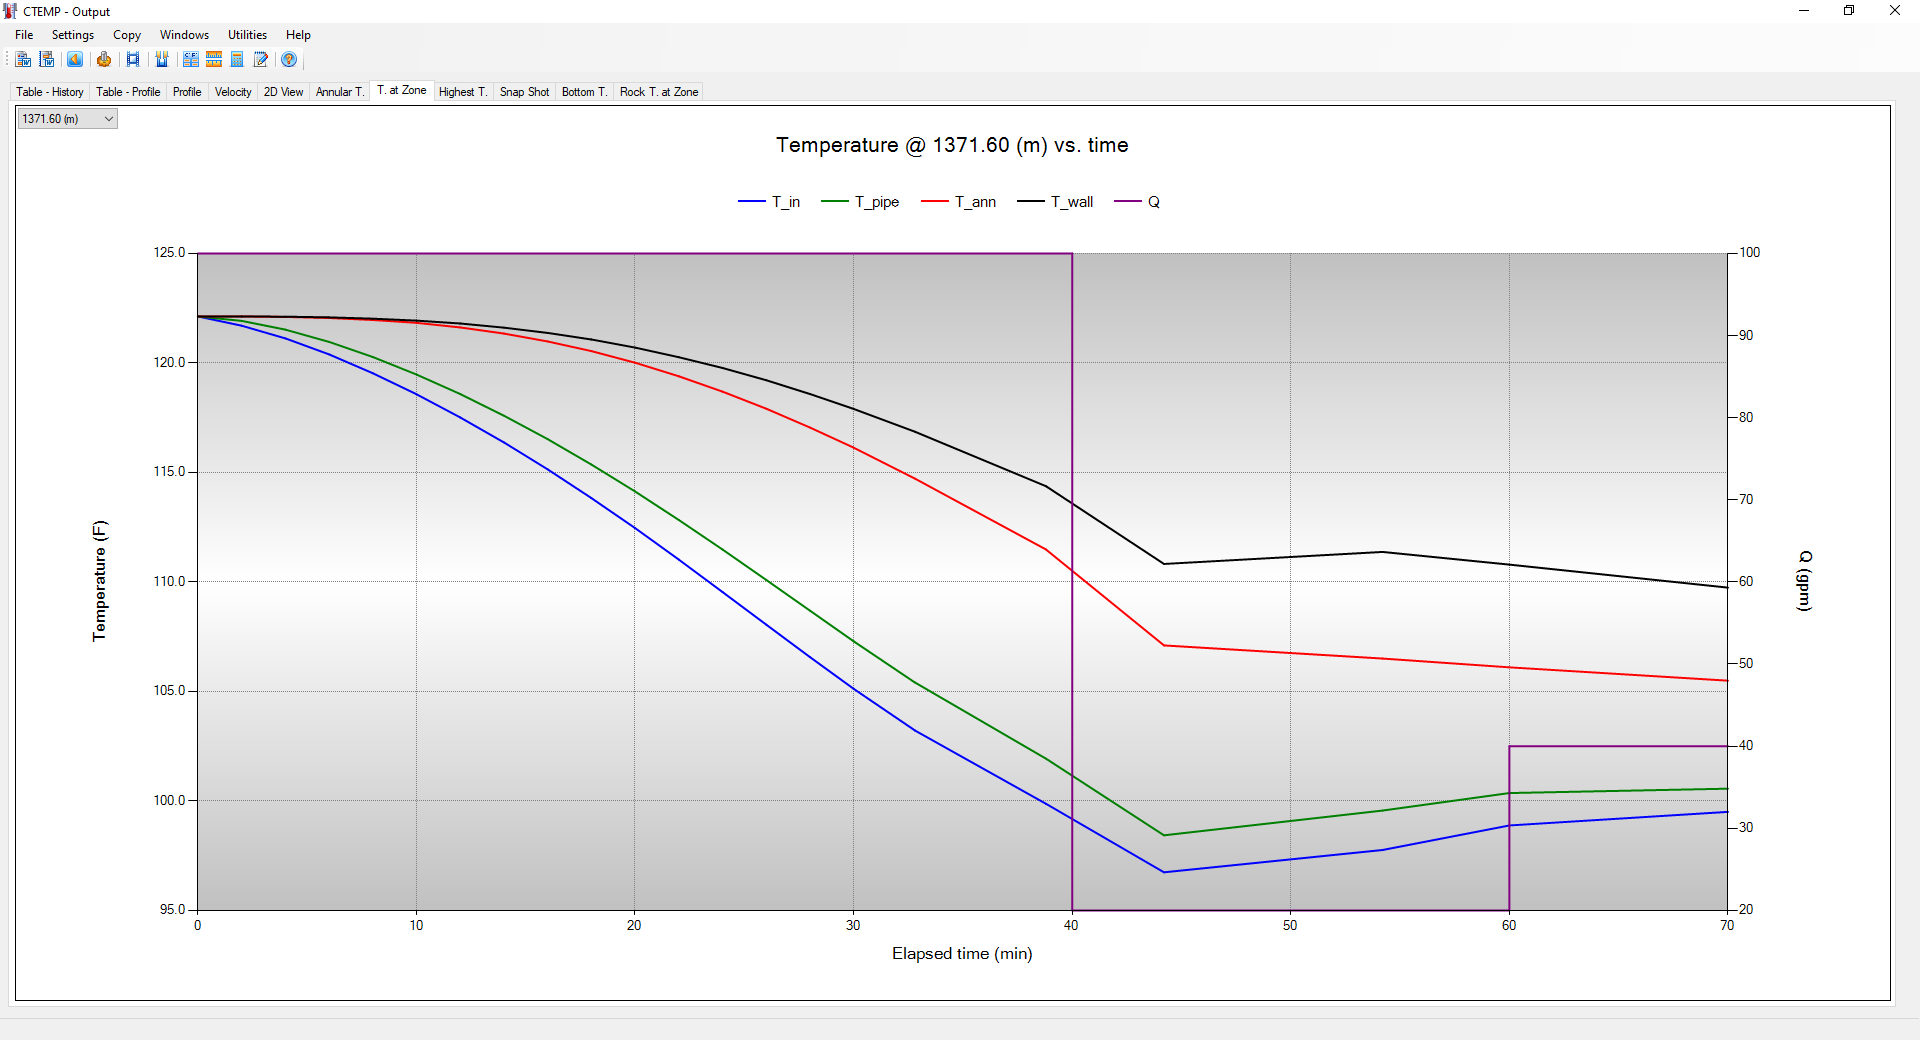The image size is (1920, 1040).
Task: Open the calculator toolbar icon
Action: [237, 60]
